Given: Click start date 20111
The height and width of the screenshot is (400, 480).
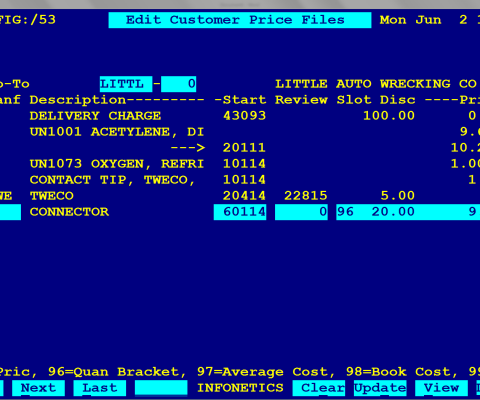Looking at the screenshot, I should [x=244, y=148].
